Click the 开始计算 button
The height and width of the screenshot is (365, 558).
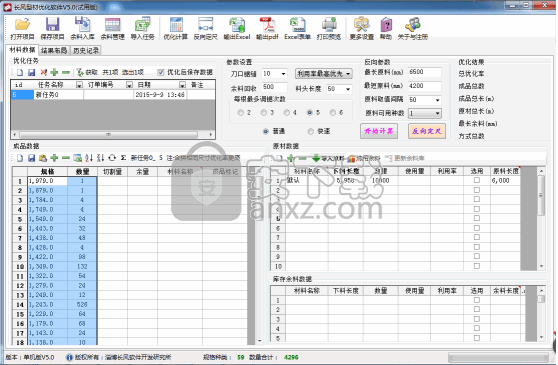pyautogui.click(x=379, y=131)
